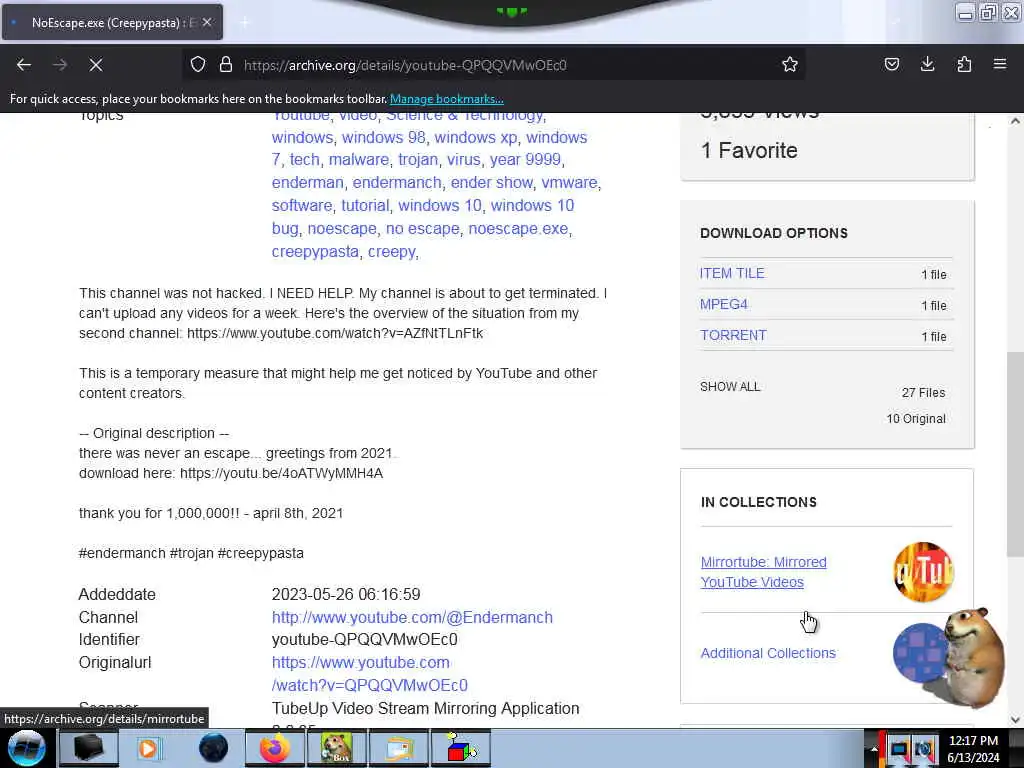Viewport: 1024px width, 768px height.
Task: Click the Addeddate value 2023-05-26 06:16:59
Action: (x=346, y=594)
